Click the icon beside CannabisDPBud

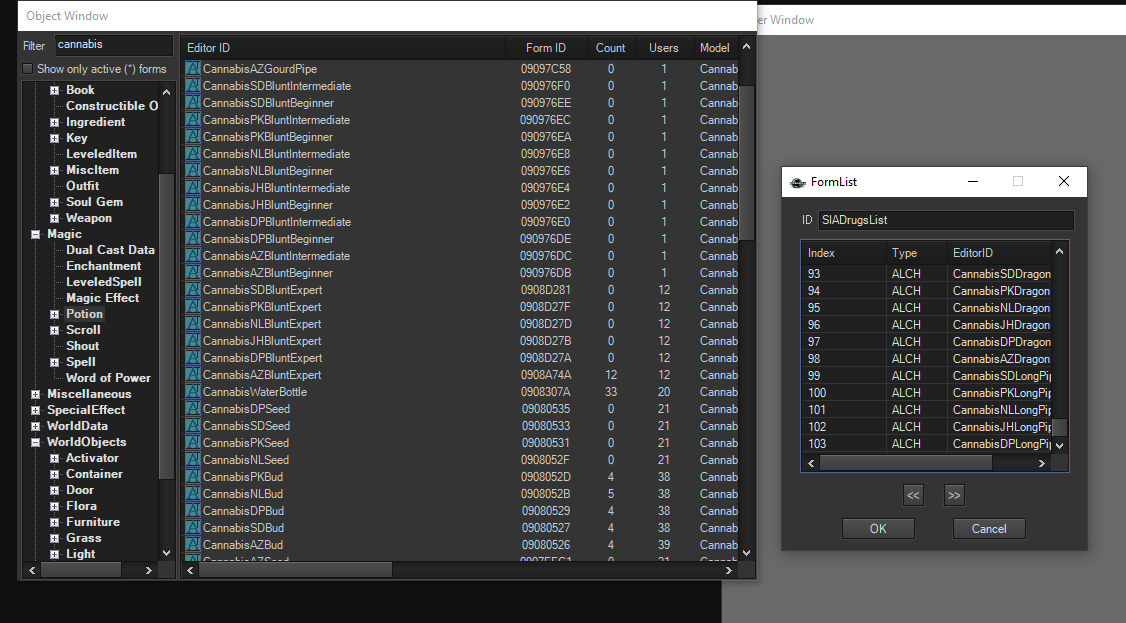(x=192, y=511)
